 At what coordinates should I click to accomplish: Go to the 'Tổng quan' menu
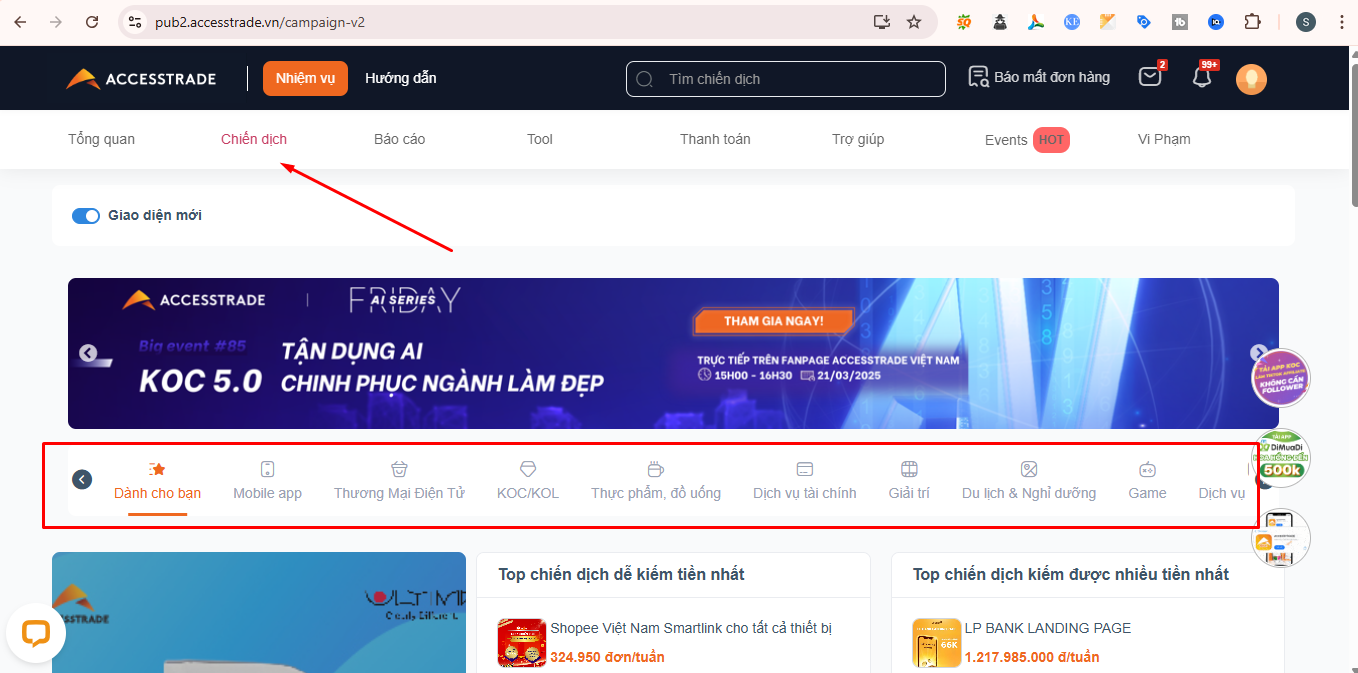pos(101,139)
